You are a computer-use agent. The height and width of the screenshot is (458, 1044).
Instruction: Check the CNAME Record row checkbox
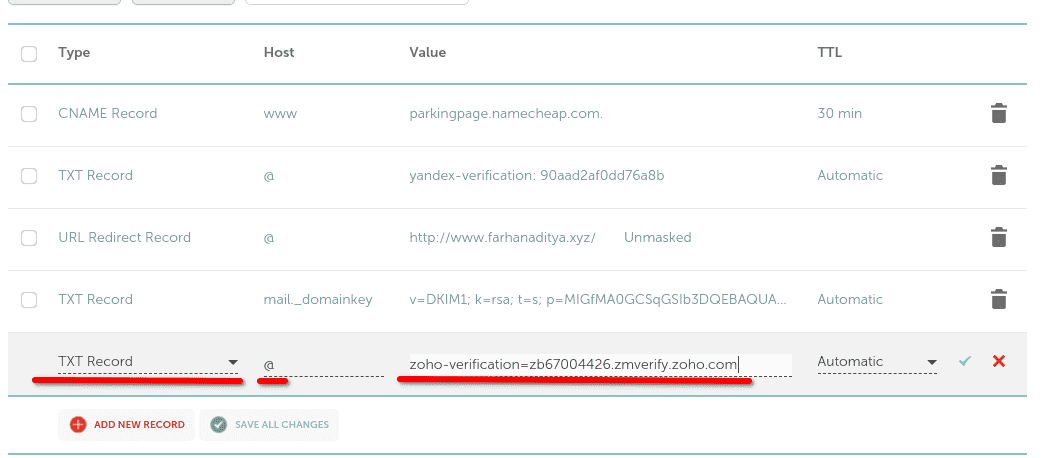coord(29,114)
